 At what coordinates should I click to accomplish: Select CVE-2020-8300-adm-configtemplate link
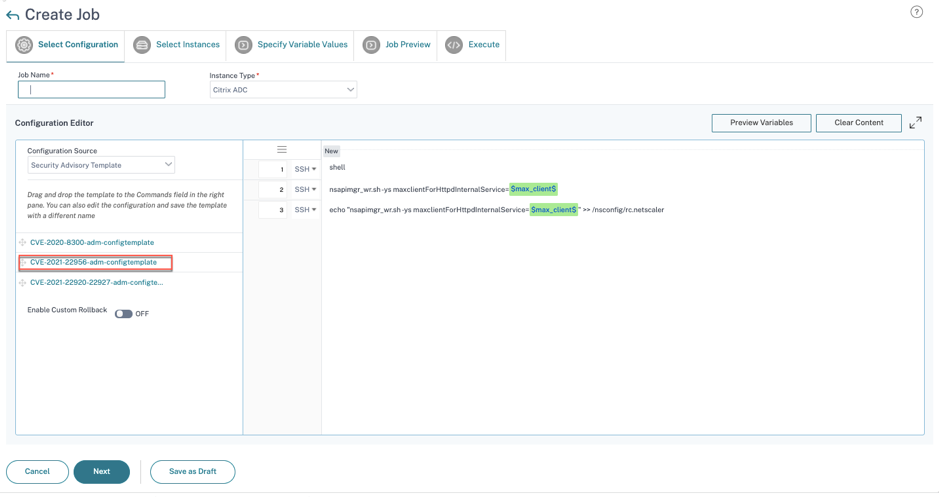[92, 243]
